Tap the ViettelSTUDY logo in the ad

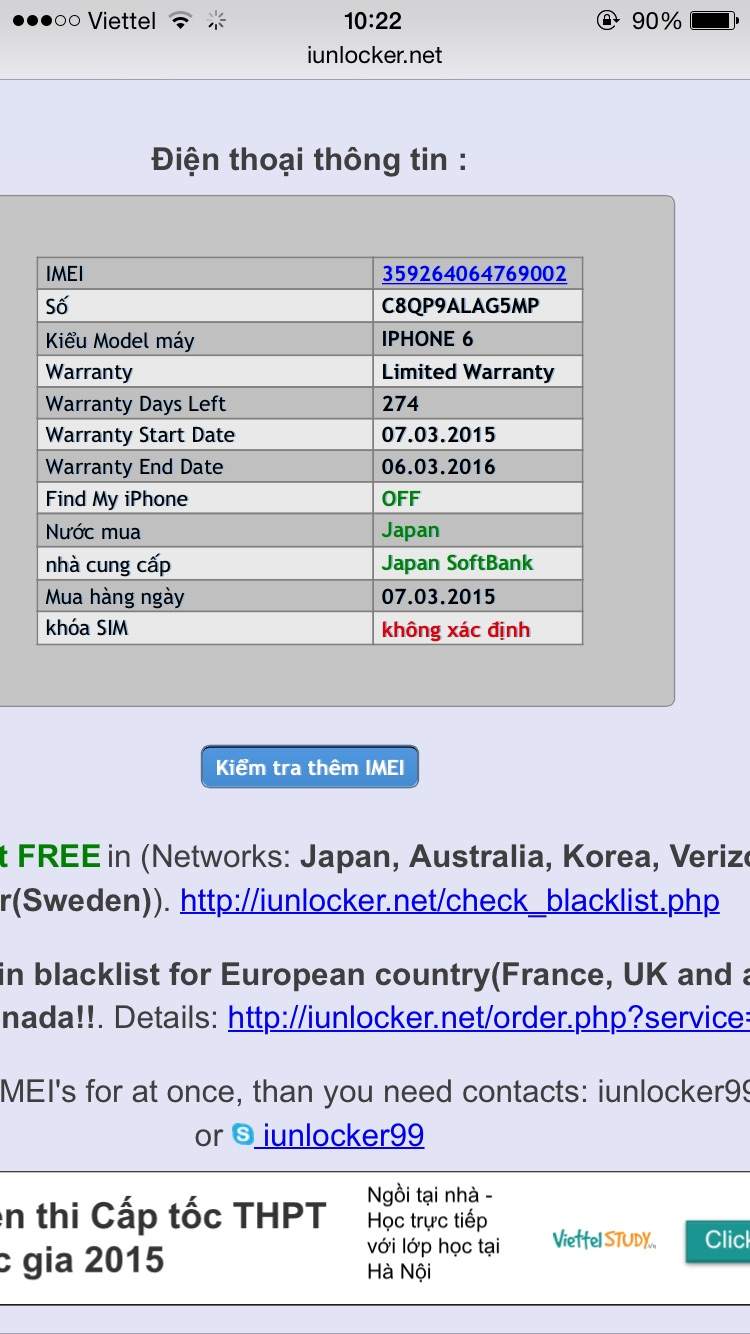pyautogui.click(x=604, y=1240)
